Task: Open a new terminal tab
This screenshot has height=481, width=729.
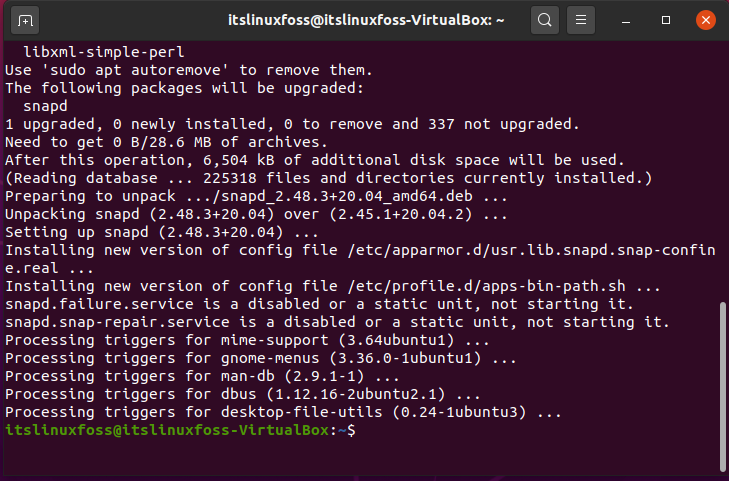Action: (x=25, y=20)
